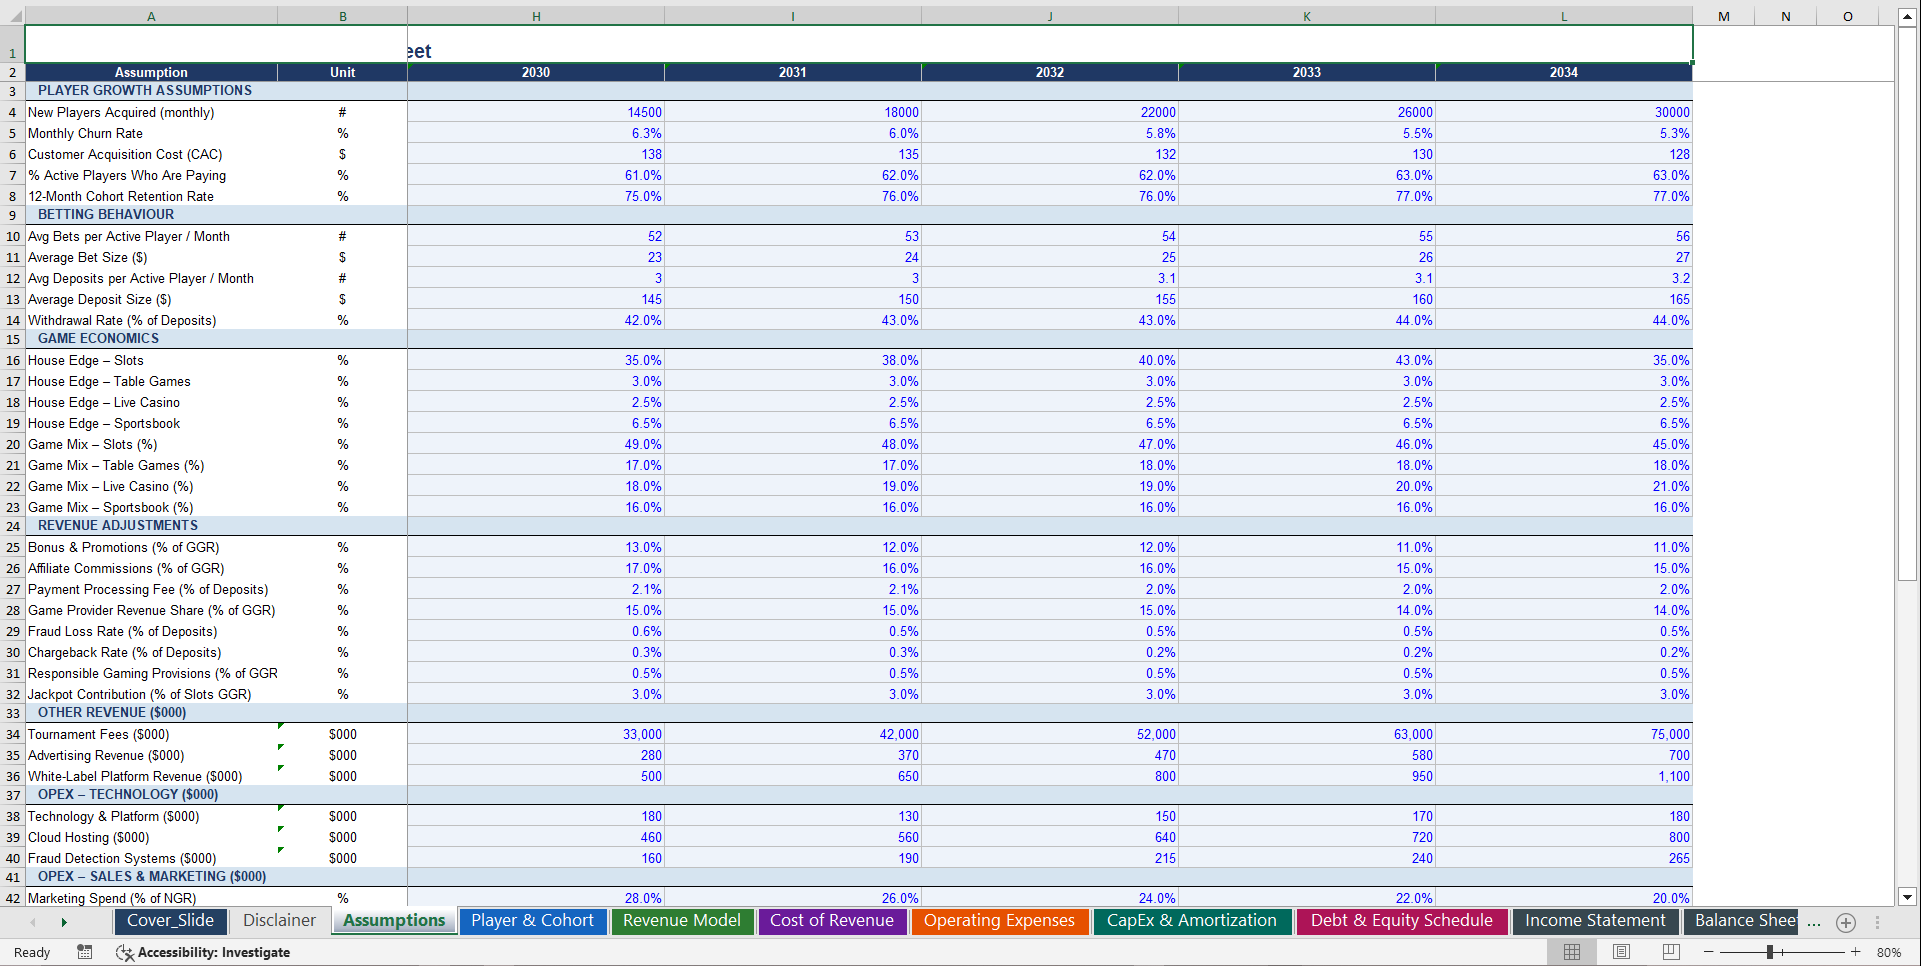Click 80% to open the Zoom dialog
Screen dimensions: 1921x966
pos(1891,951)
